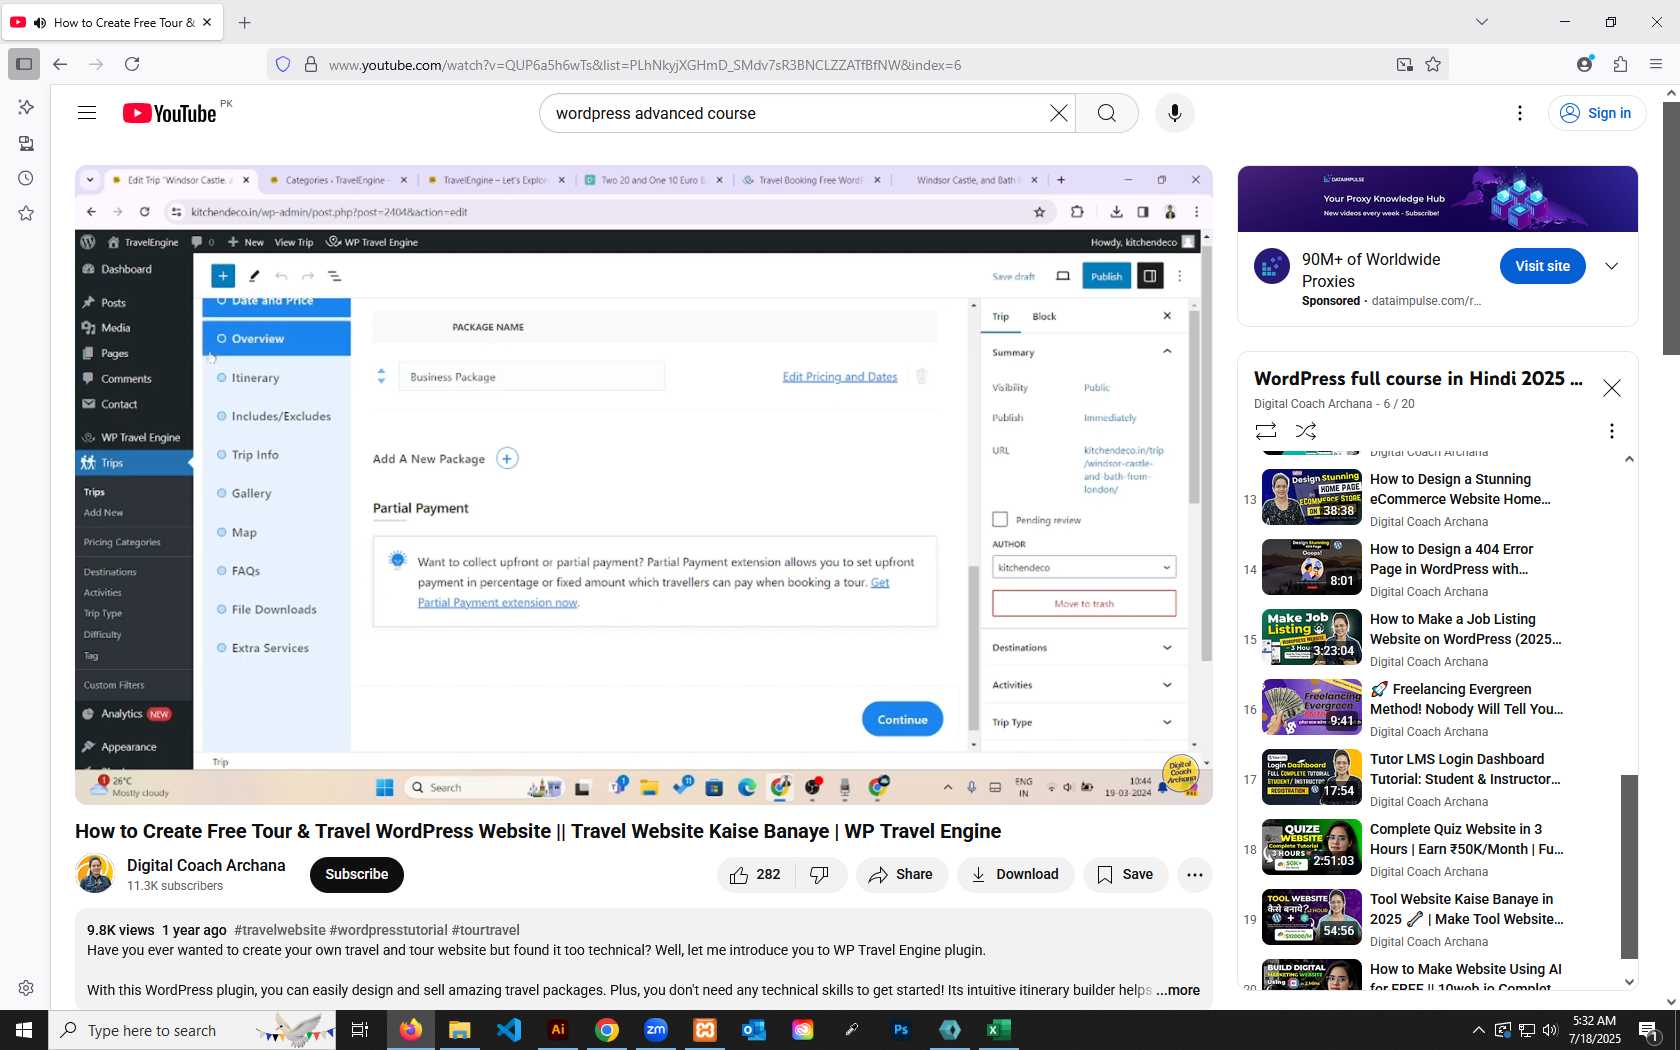Image resolution: width=1680 pixels, height=1050 pixels.
Task: Open Firefox extensions puzzle icon
Action: pos(1620,64)
